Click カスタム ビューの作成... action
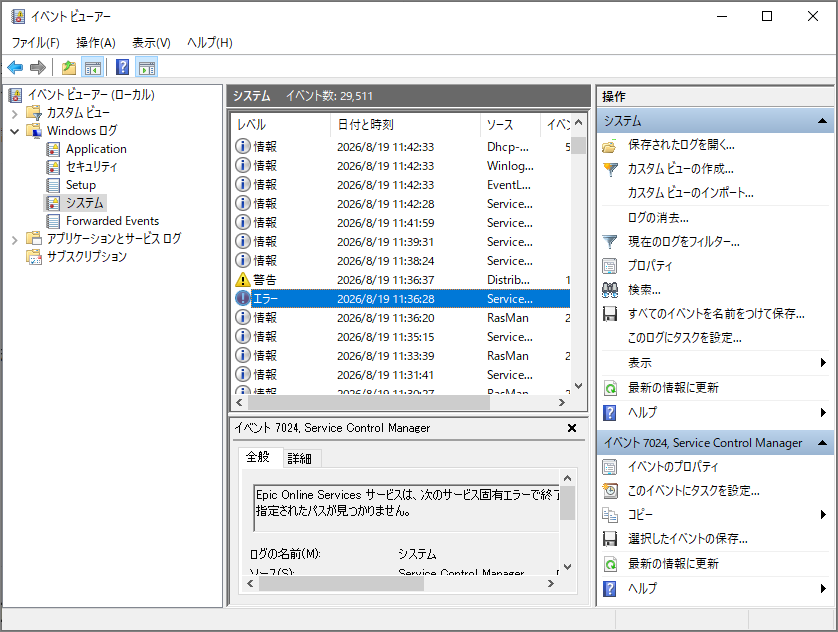 pyautogui.click(x=681, y=169)
